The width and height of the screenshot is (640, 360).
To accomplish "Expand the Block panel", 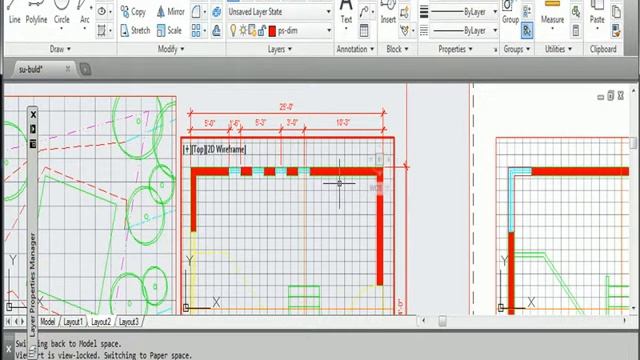I will coord(397,49).
